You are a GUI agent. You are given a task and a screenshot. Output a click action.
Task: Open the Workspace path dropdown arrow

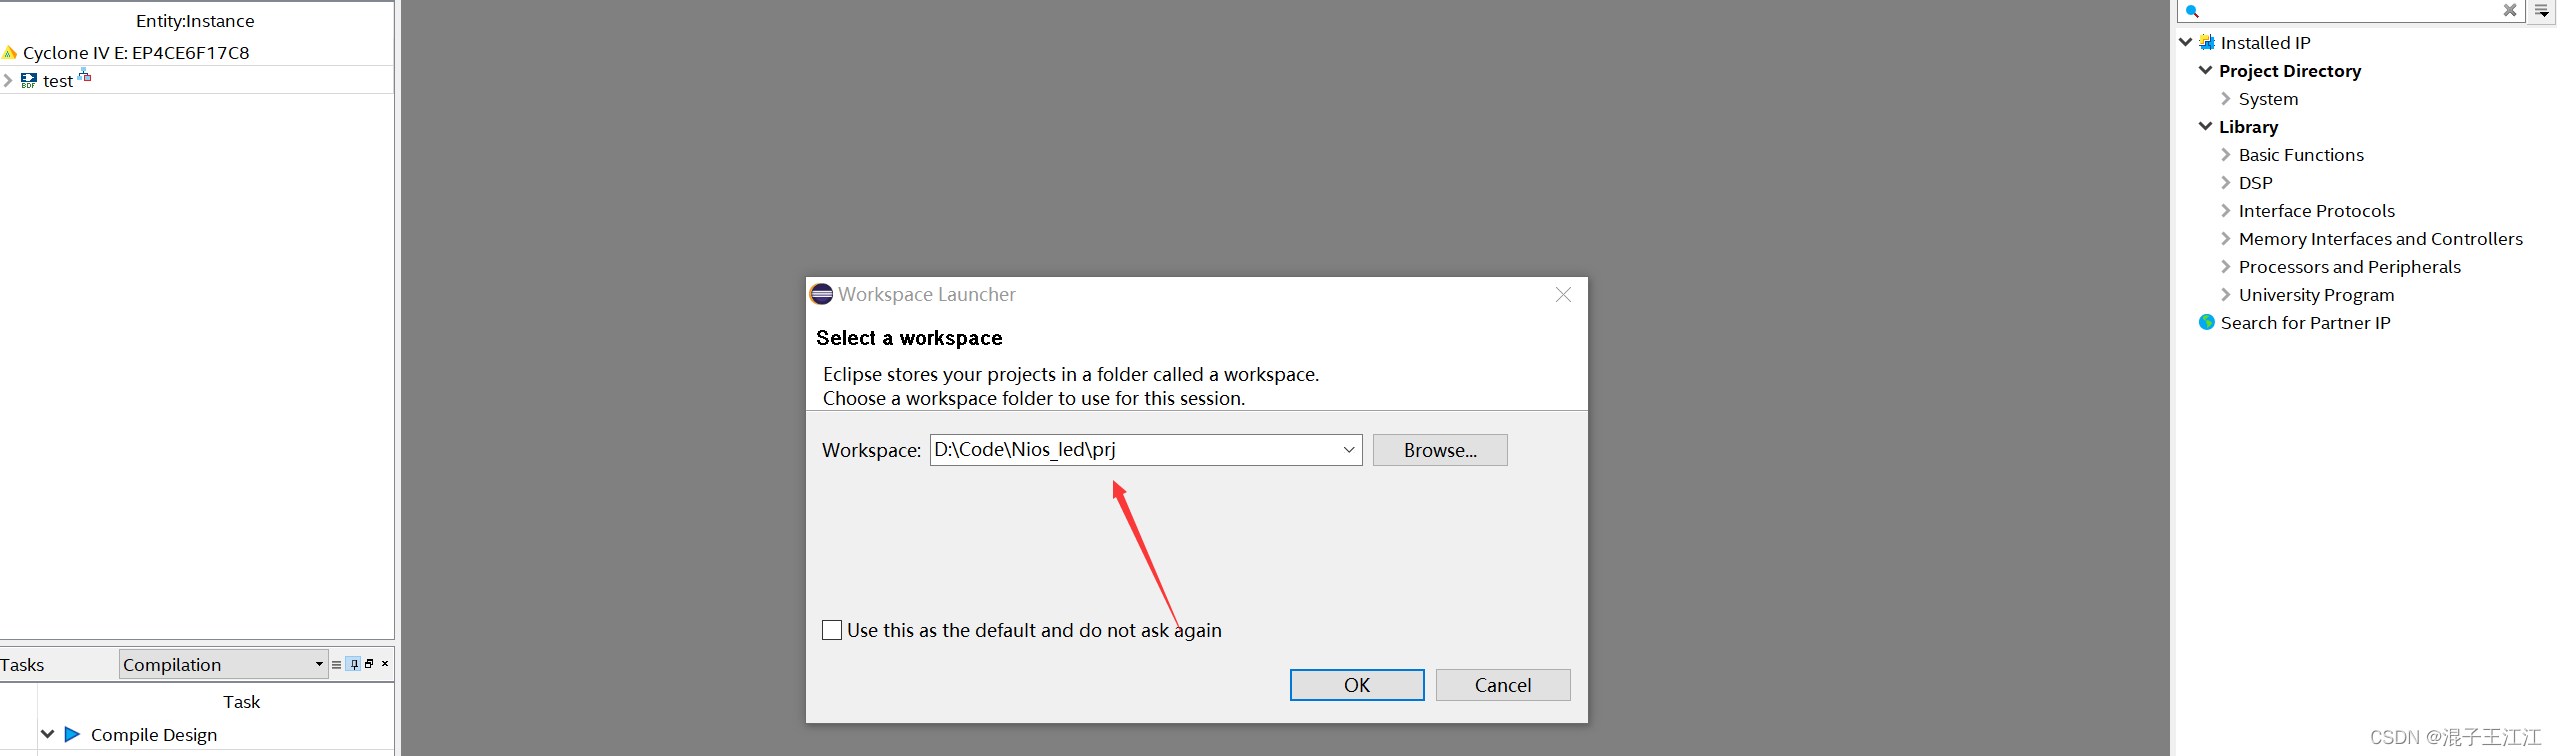point(1349,450)
